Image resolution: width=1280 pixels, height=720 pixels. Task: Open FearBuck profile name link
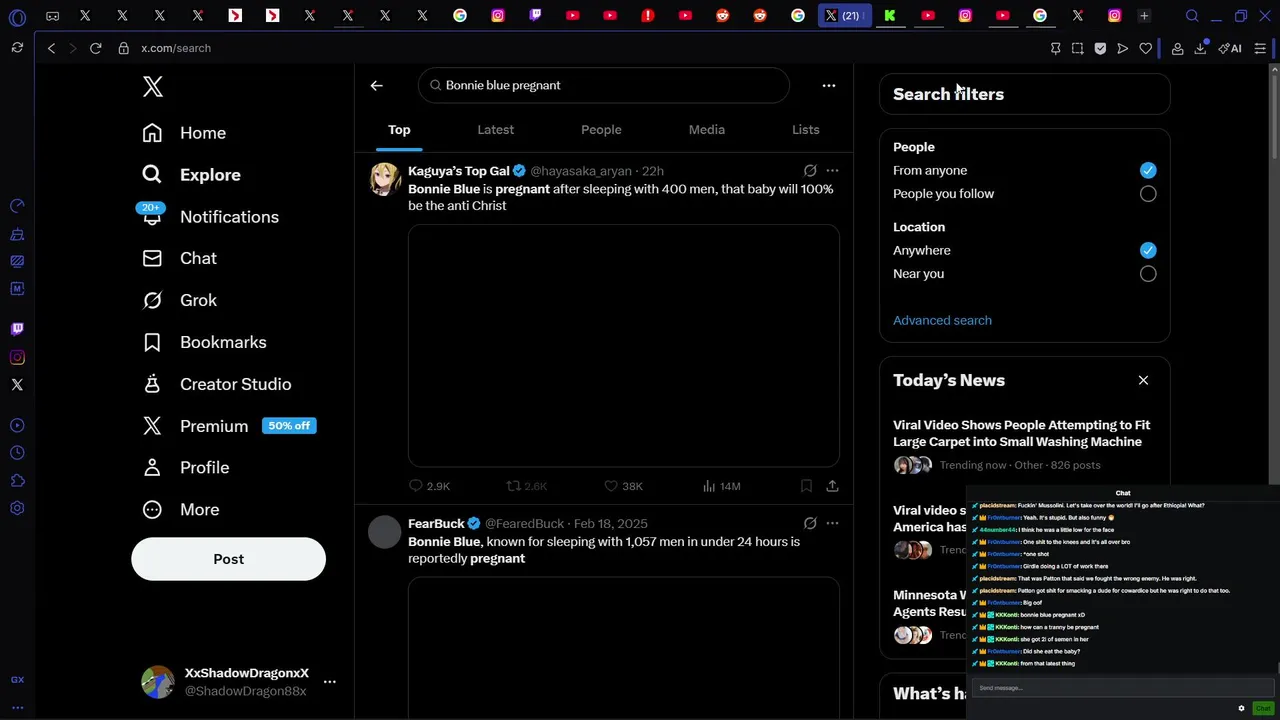coord(436,523)
